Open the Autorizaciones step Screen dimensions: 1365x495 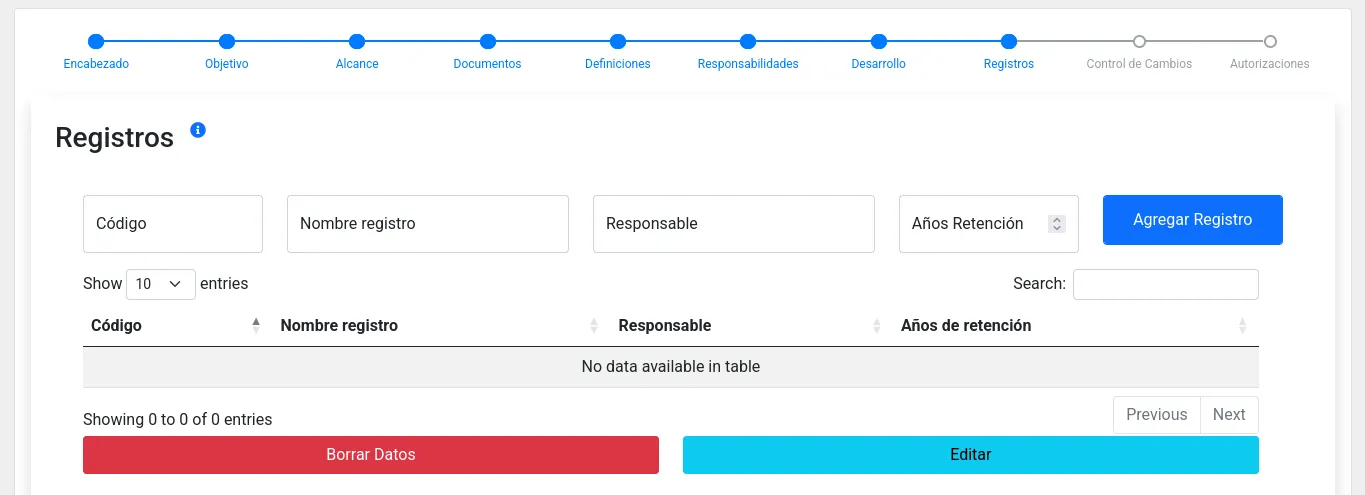pyautogui.click(x=1269, y=42)
